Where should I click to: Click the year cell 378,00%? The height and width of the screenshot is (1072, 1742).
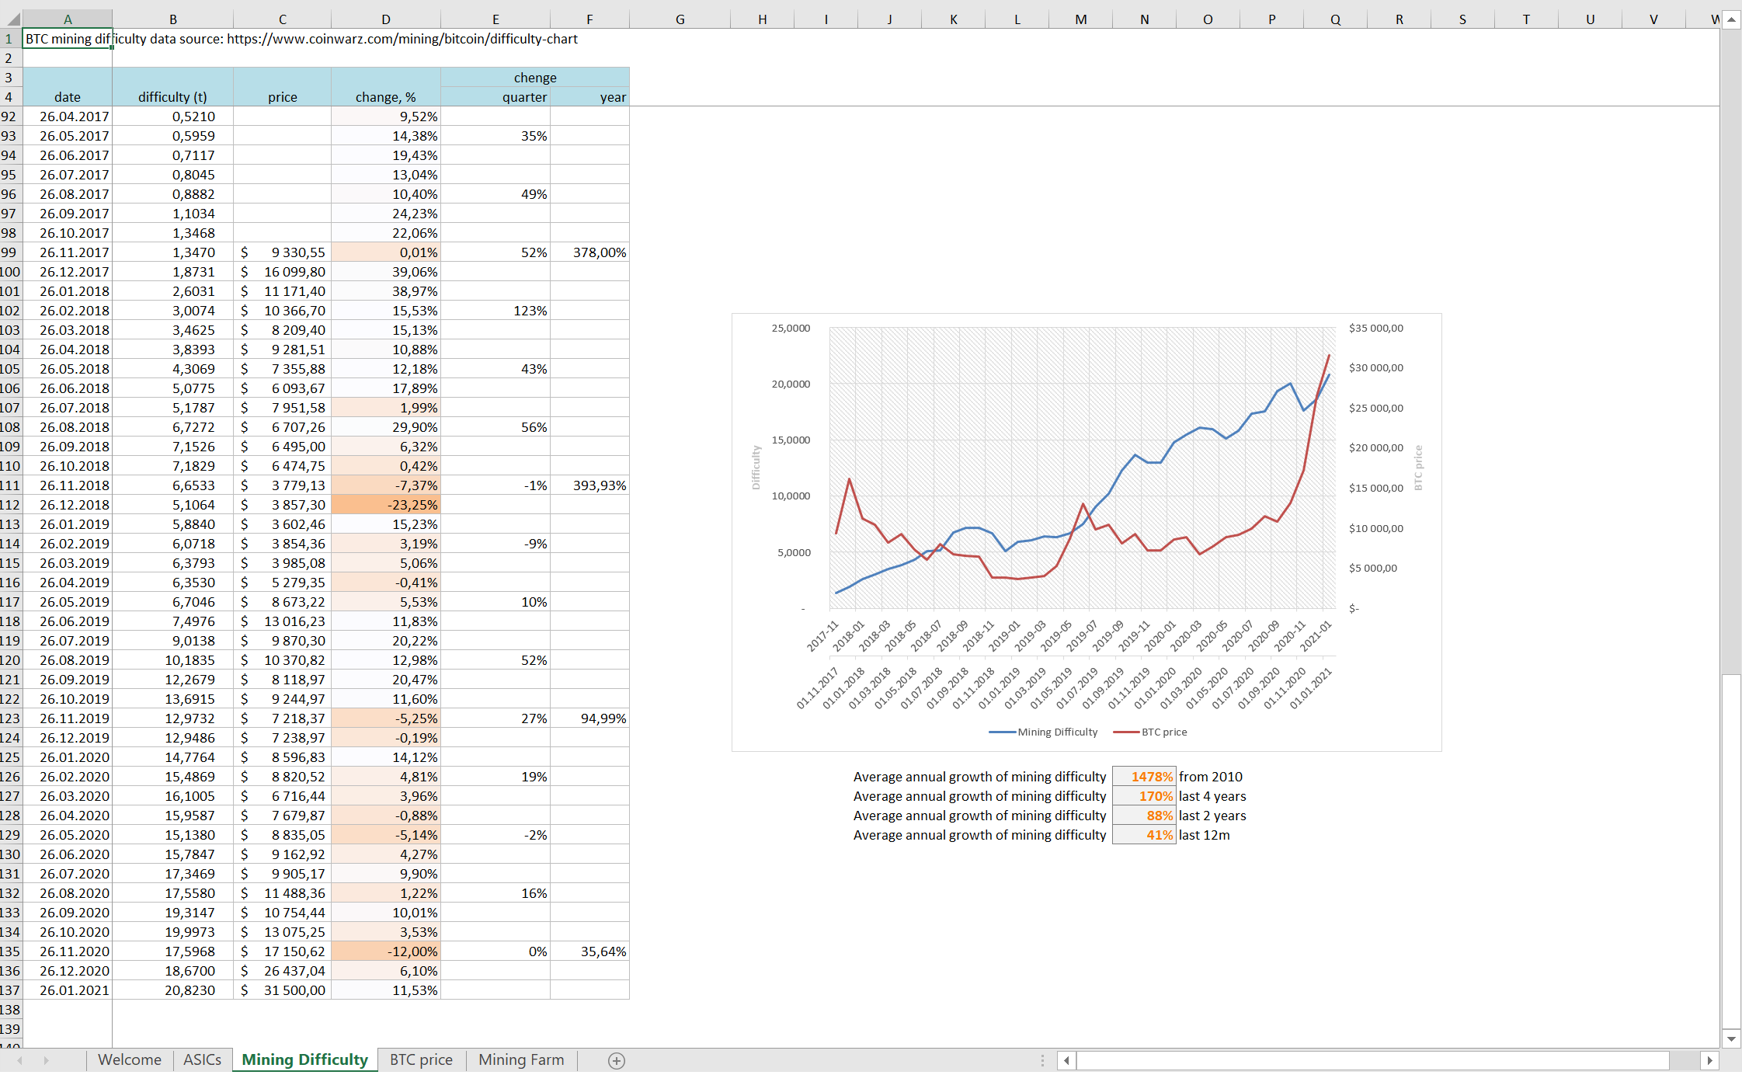[x=590, y=253]
